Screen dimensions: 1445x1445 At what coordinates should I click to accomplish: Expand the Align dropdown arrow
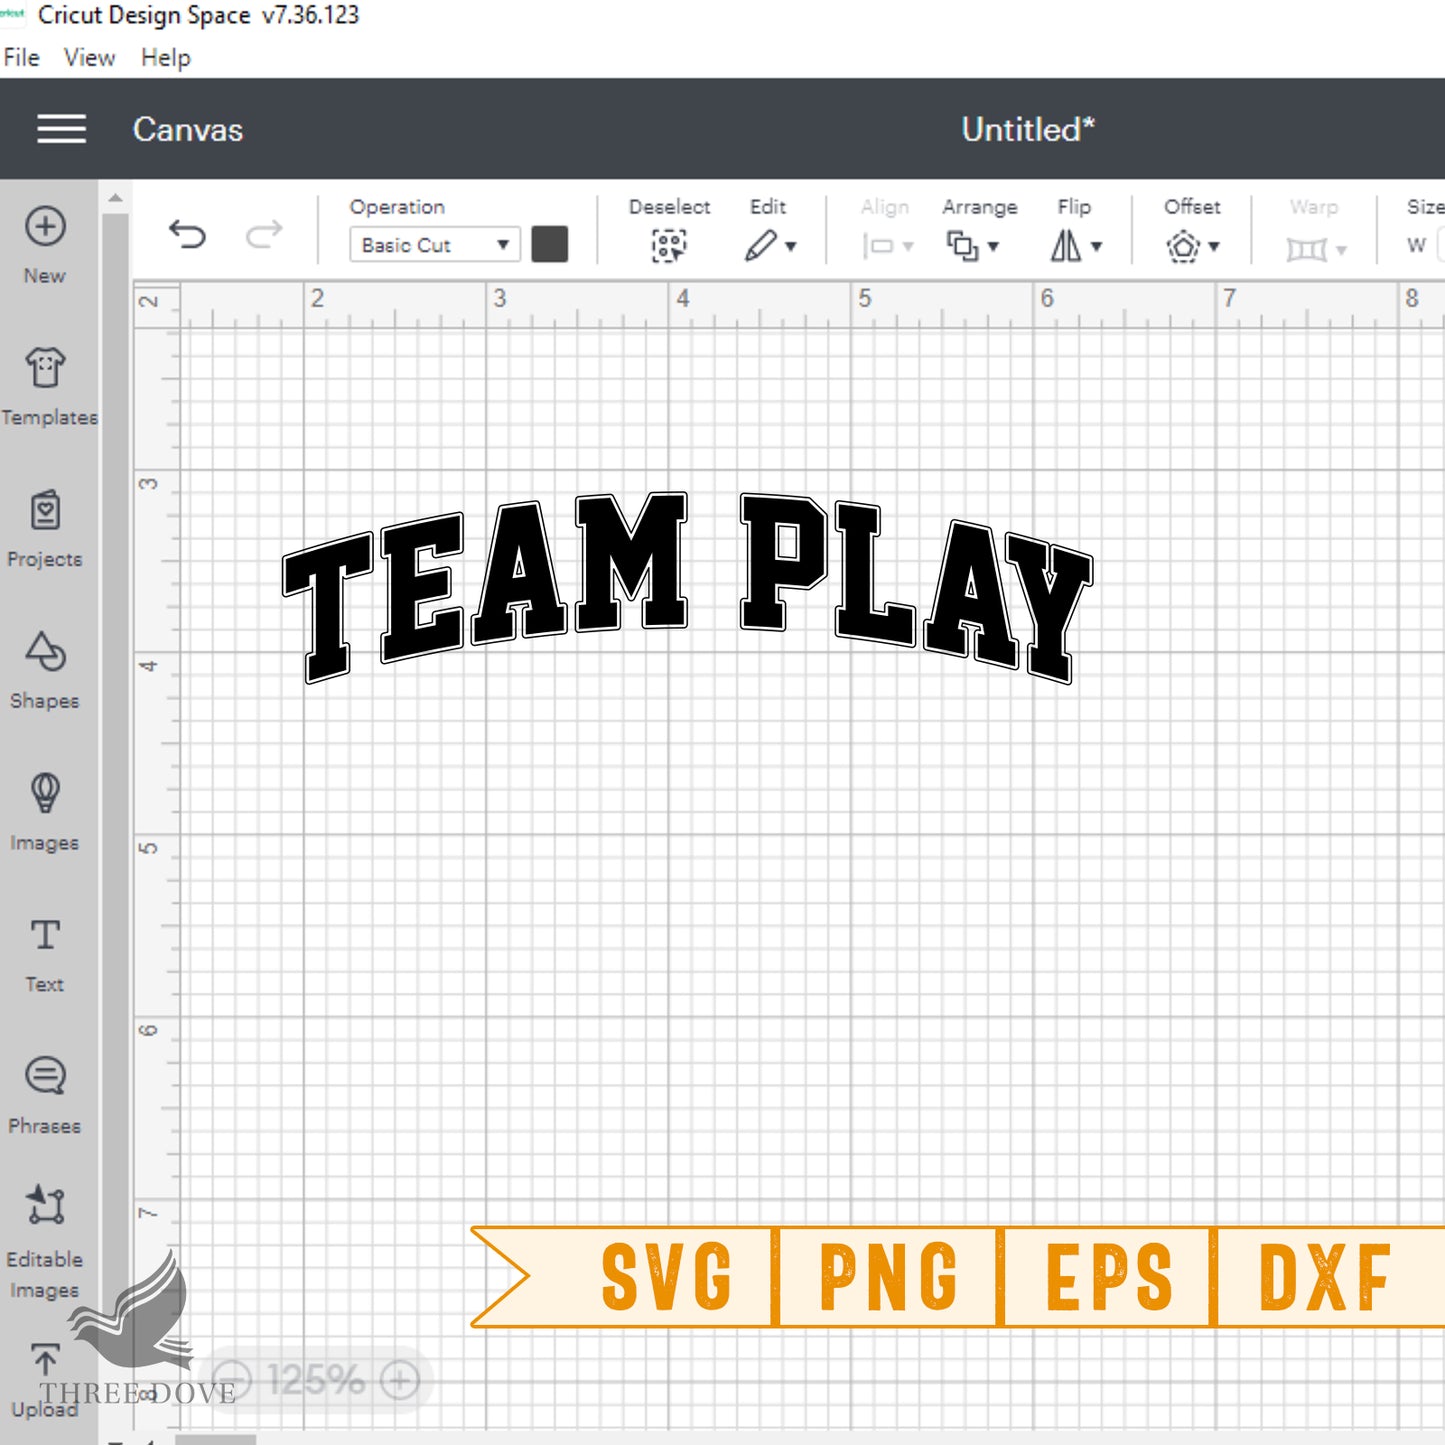(x=908, y=246)
